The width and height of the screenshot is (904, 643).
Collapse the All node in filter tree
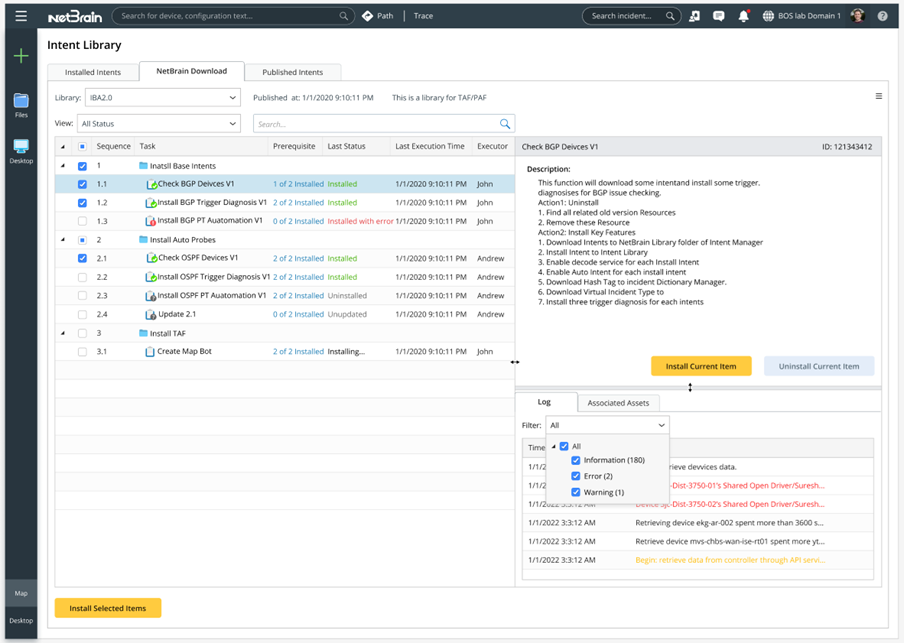pos(554,446)
